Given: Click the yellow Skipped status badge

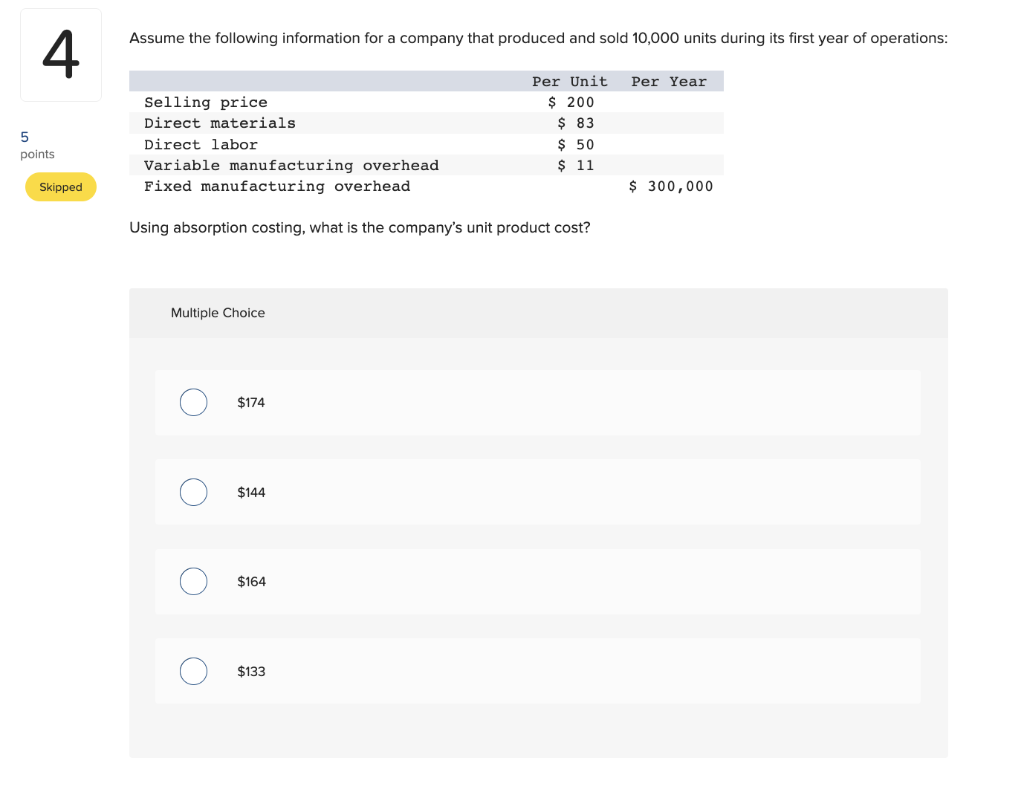Looking at the screenshot, I should pos(61,187).
